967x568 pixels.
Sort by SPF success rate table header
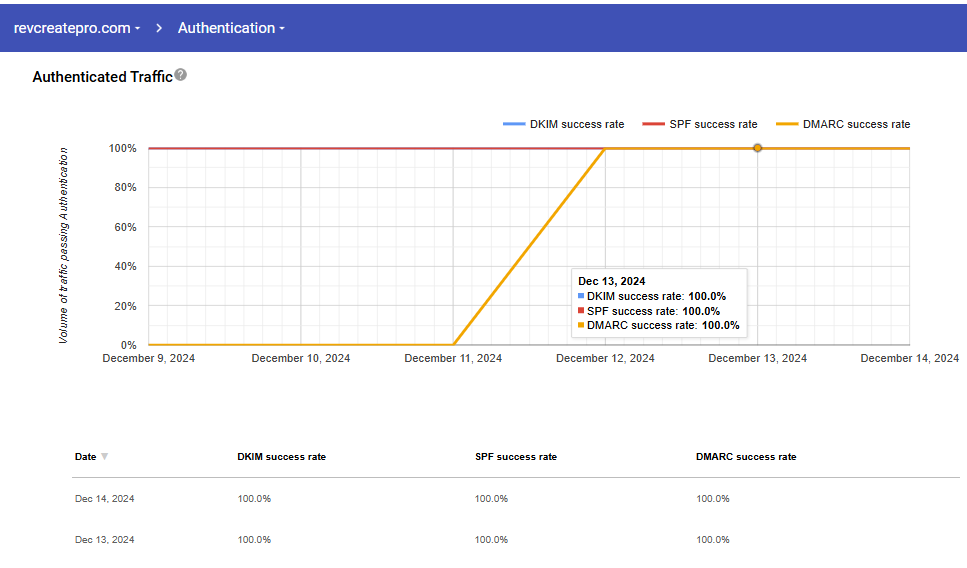tap(515, 457)
